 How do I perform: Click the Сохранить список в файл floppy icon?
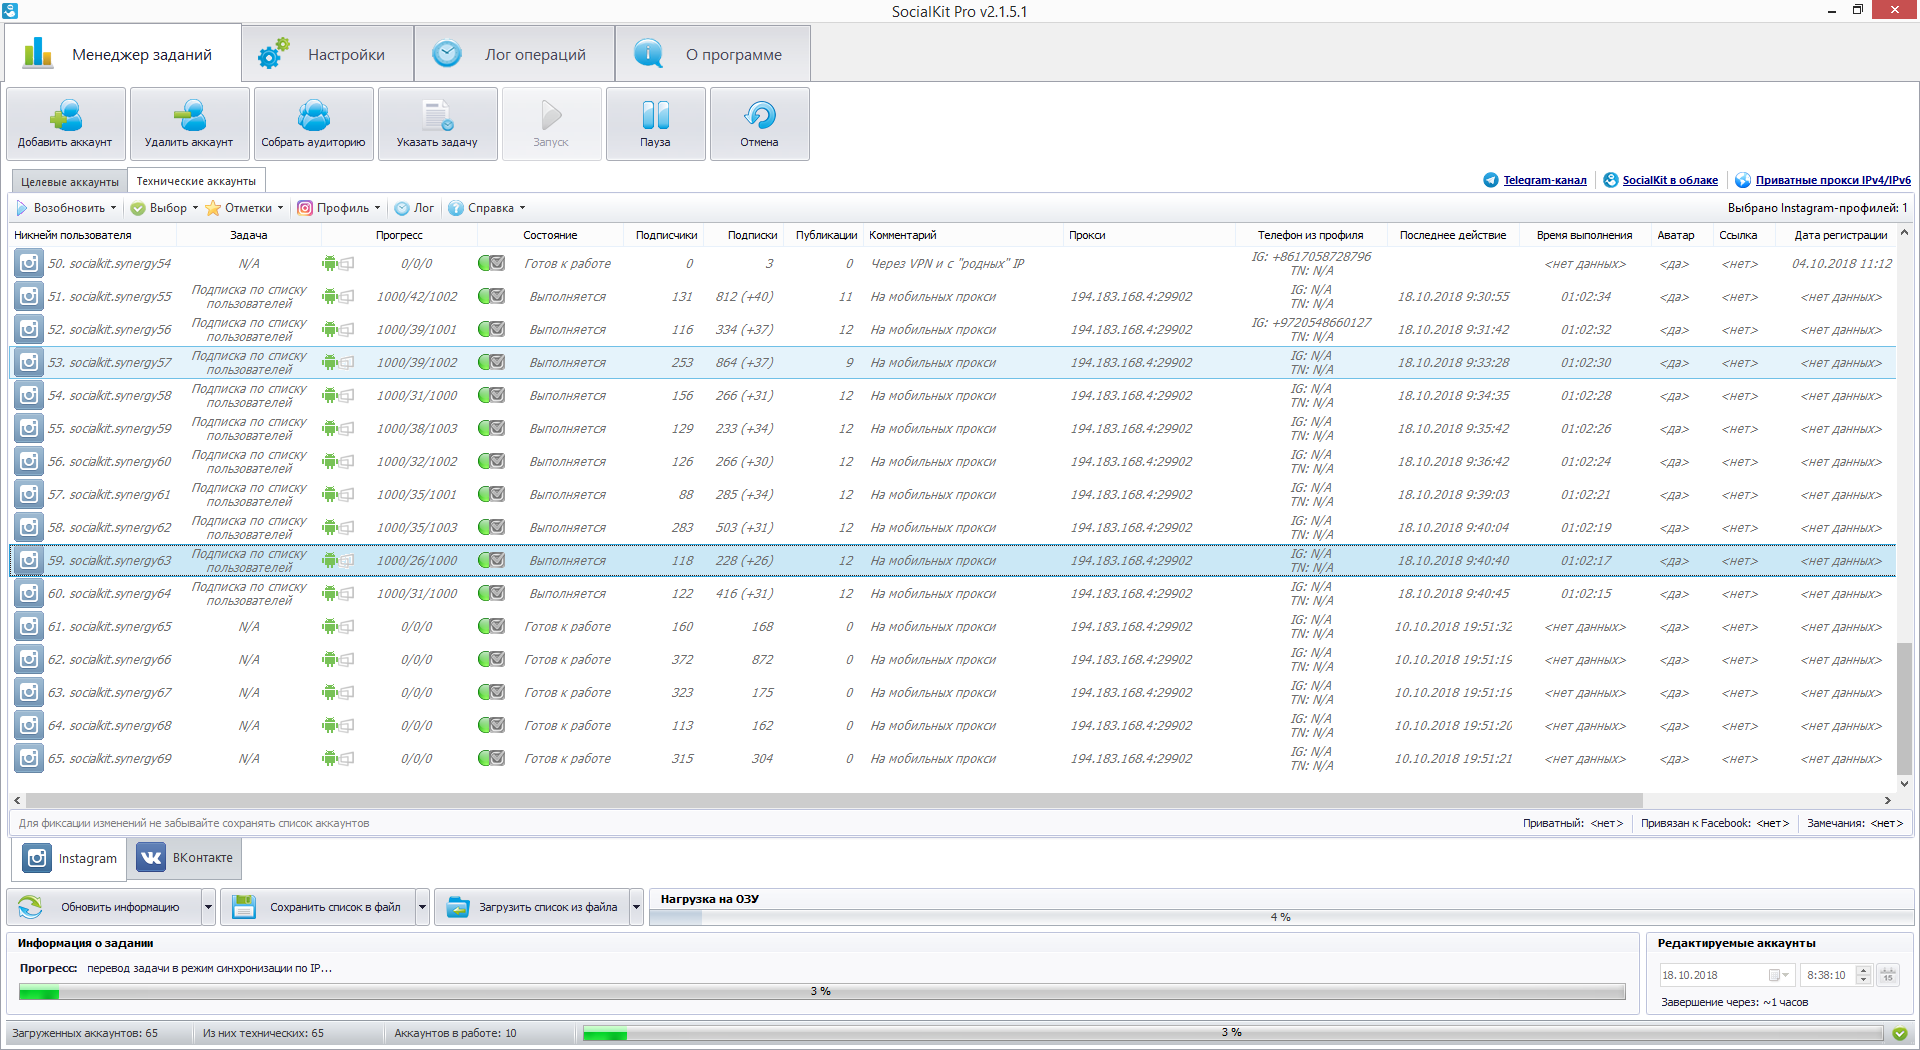click(x=244, y=907)
